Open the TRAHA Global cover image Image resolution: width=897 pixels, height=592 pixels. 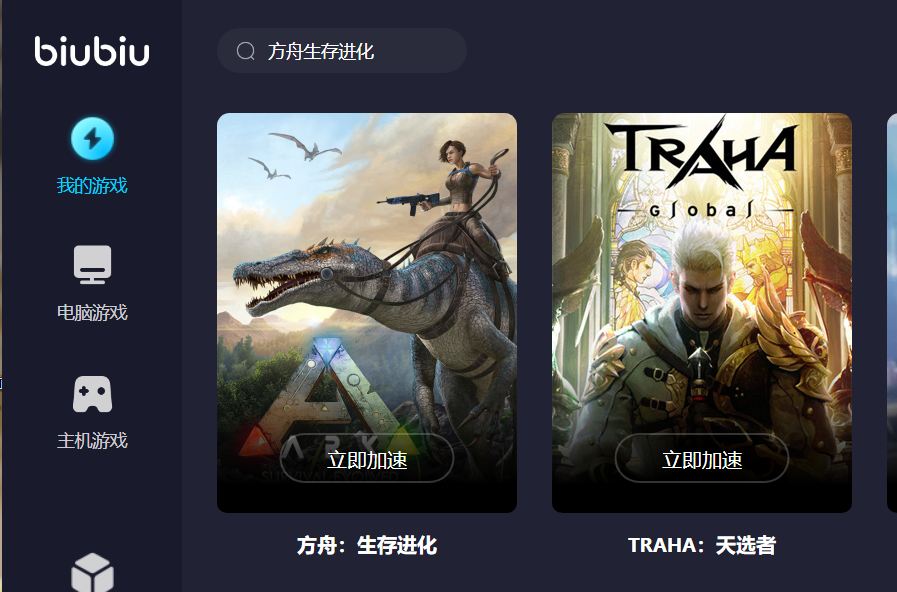tap(702, 312)
